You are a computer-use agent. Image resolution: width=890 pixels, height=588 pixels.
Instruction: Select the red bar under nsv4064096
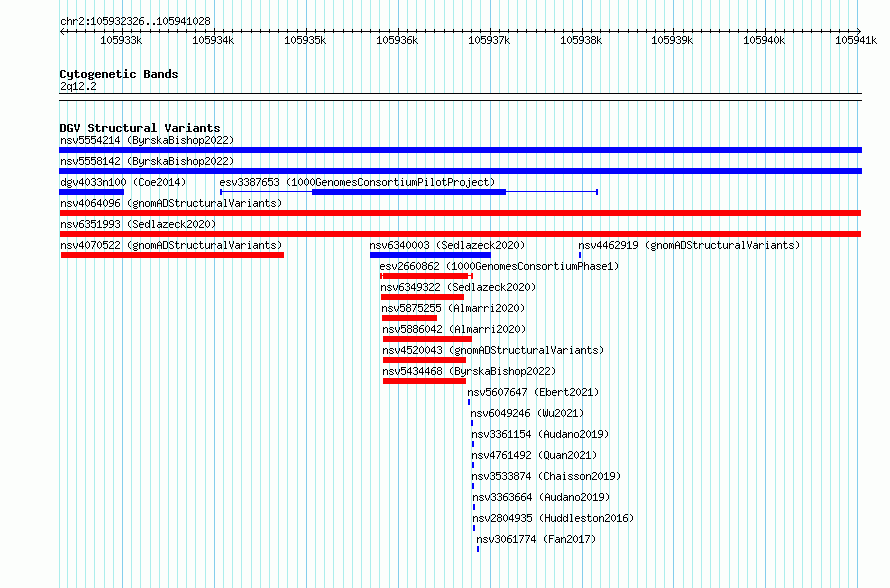pos(460,213)
